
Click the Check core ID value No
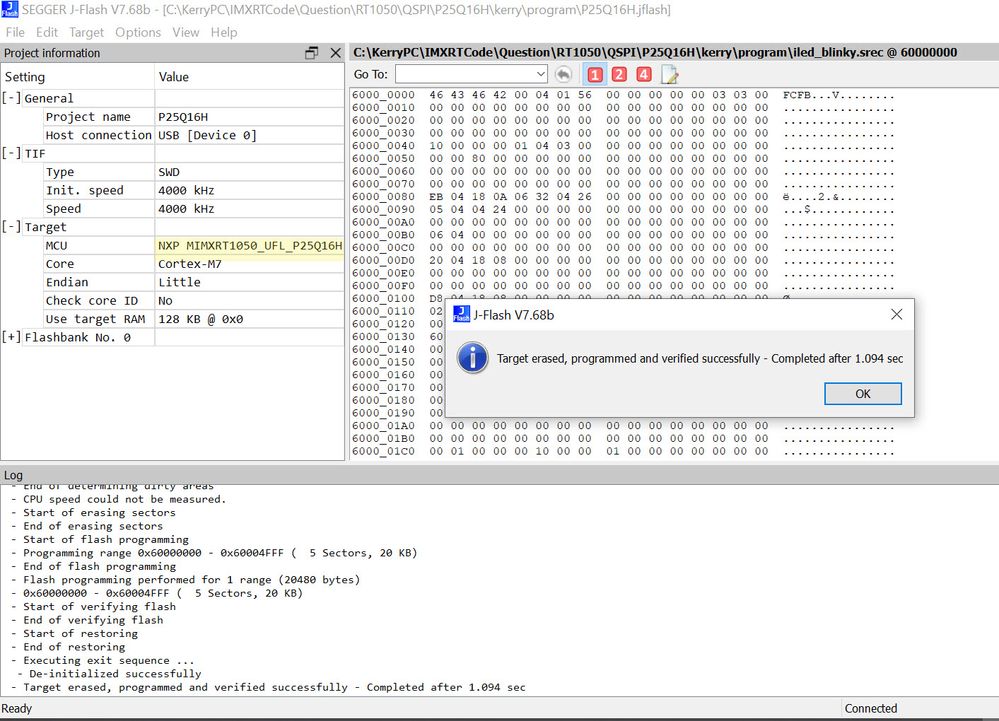(x=165, y=301)
